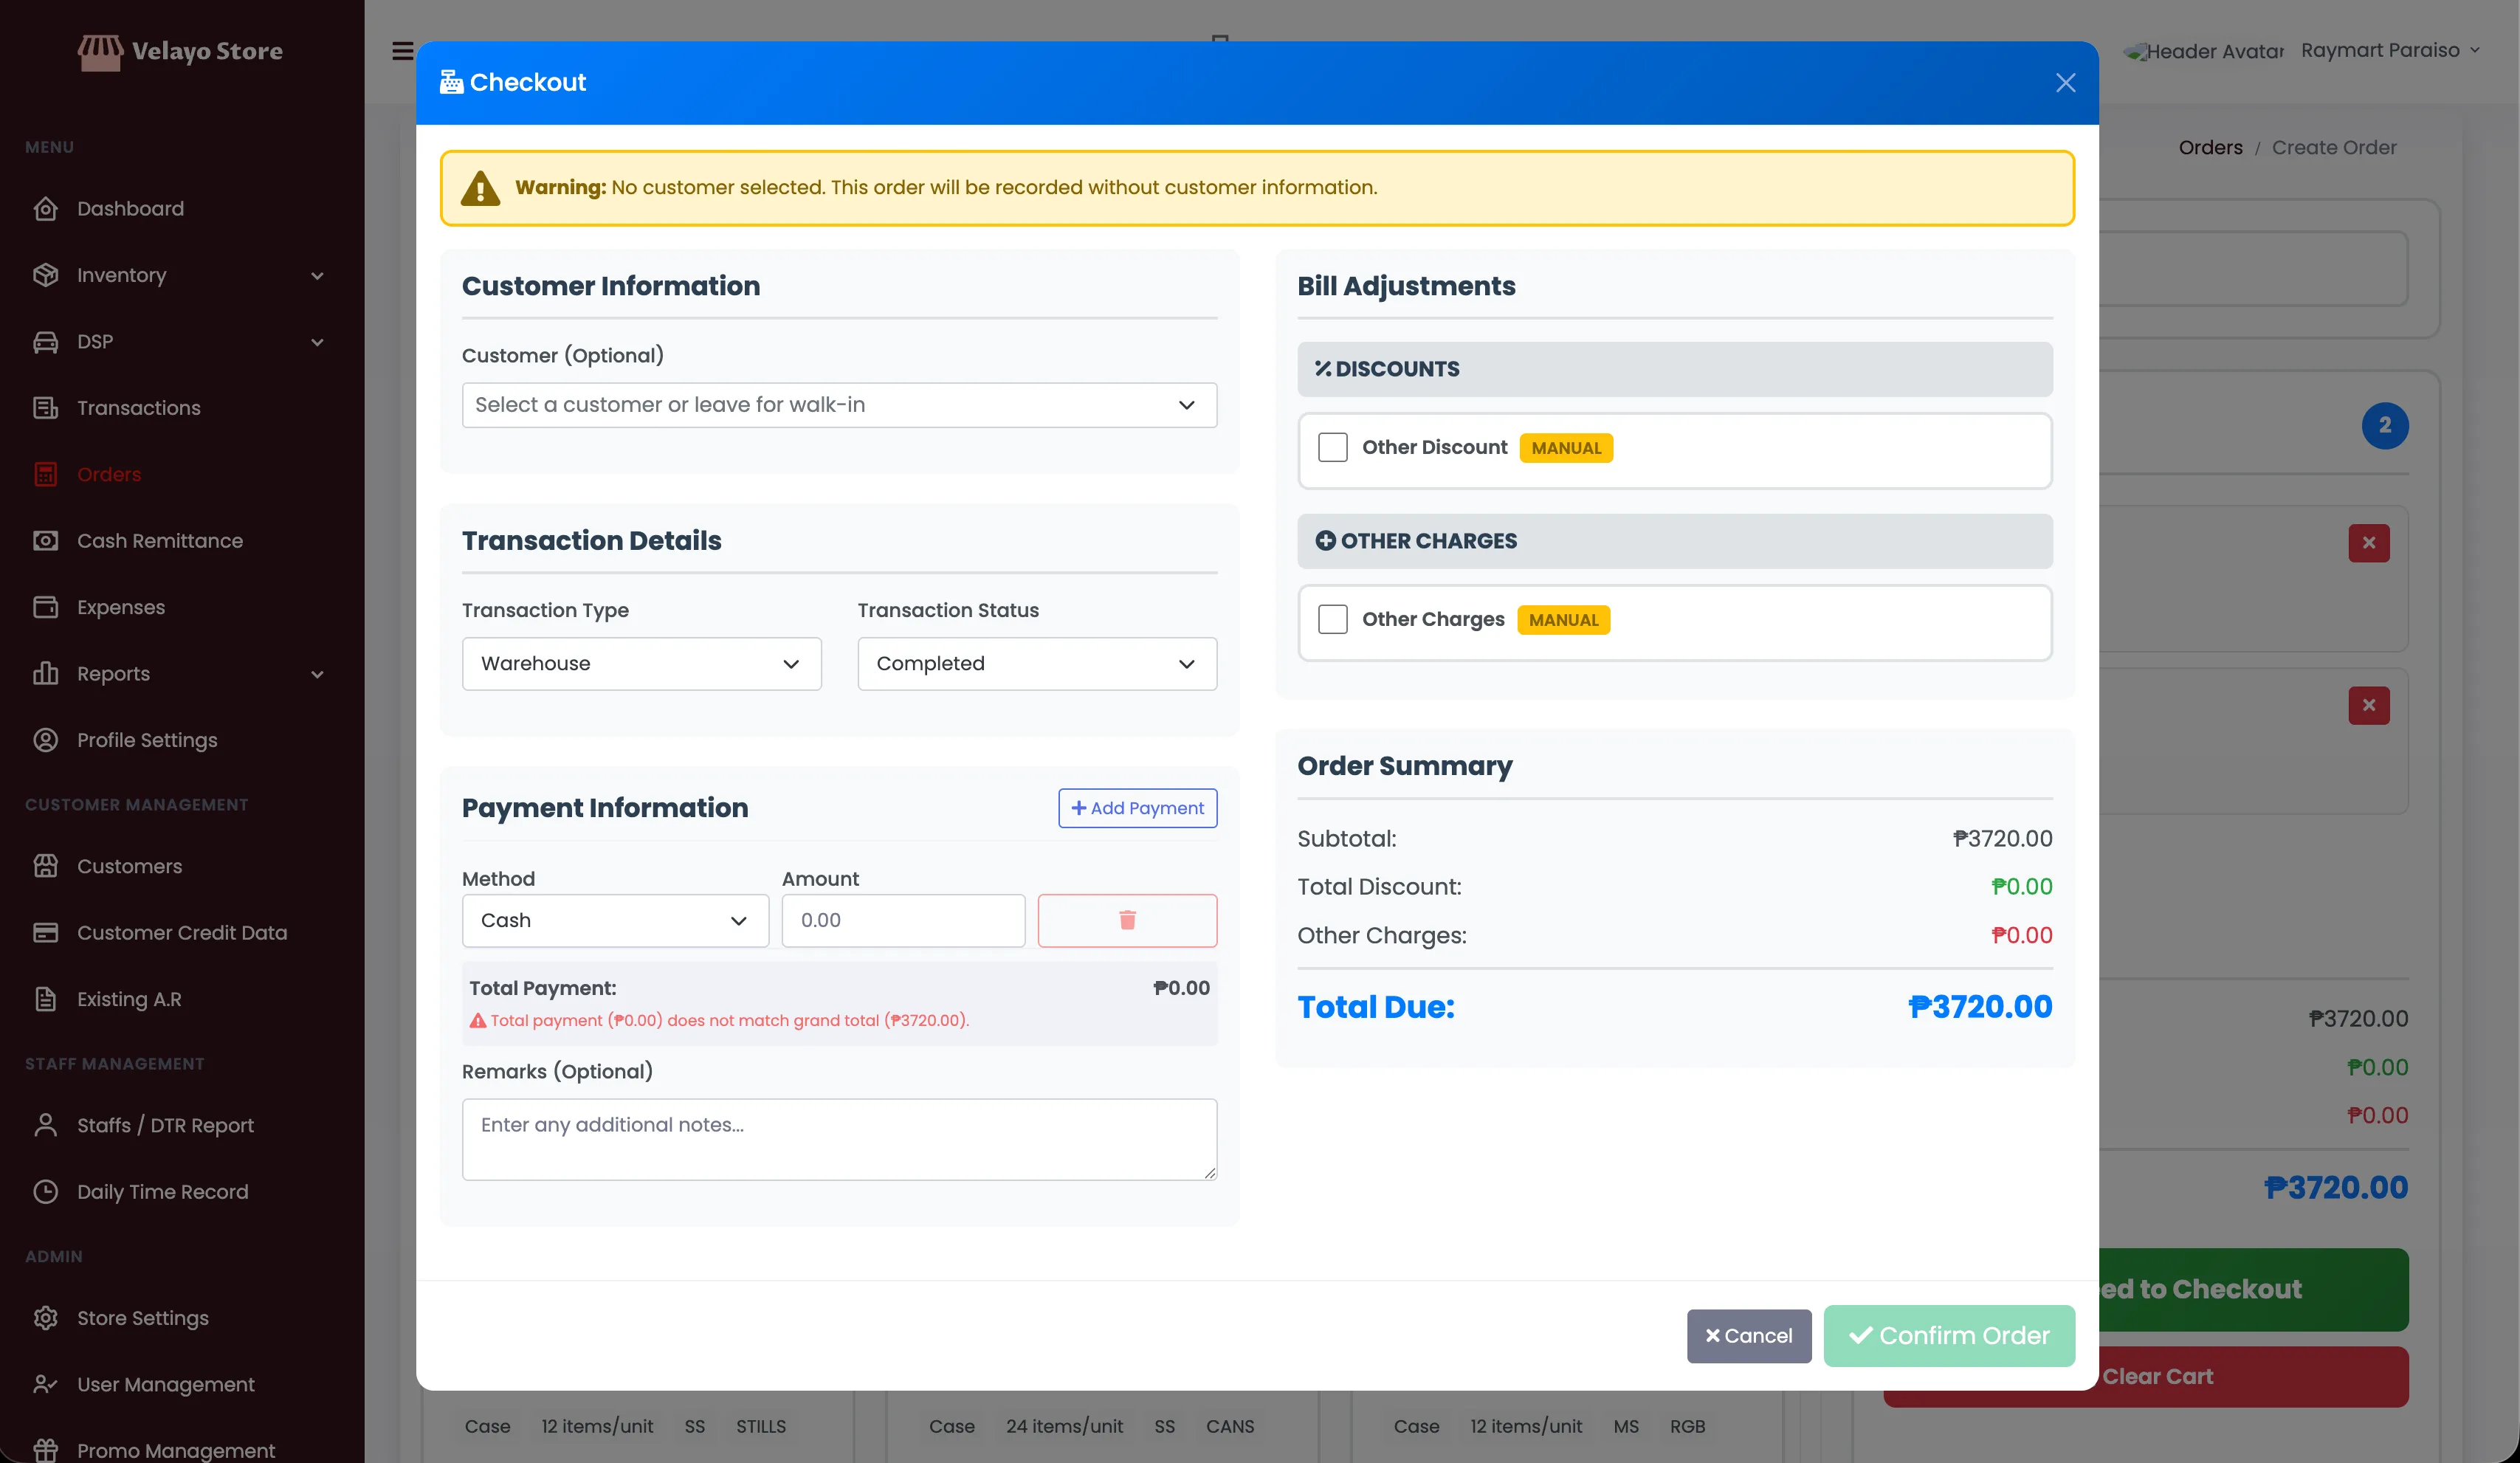Expand the Reports submenu chevron
2520x1463 pixels.
coord(317,674)
